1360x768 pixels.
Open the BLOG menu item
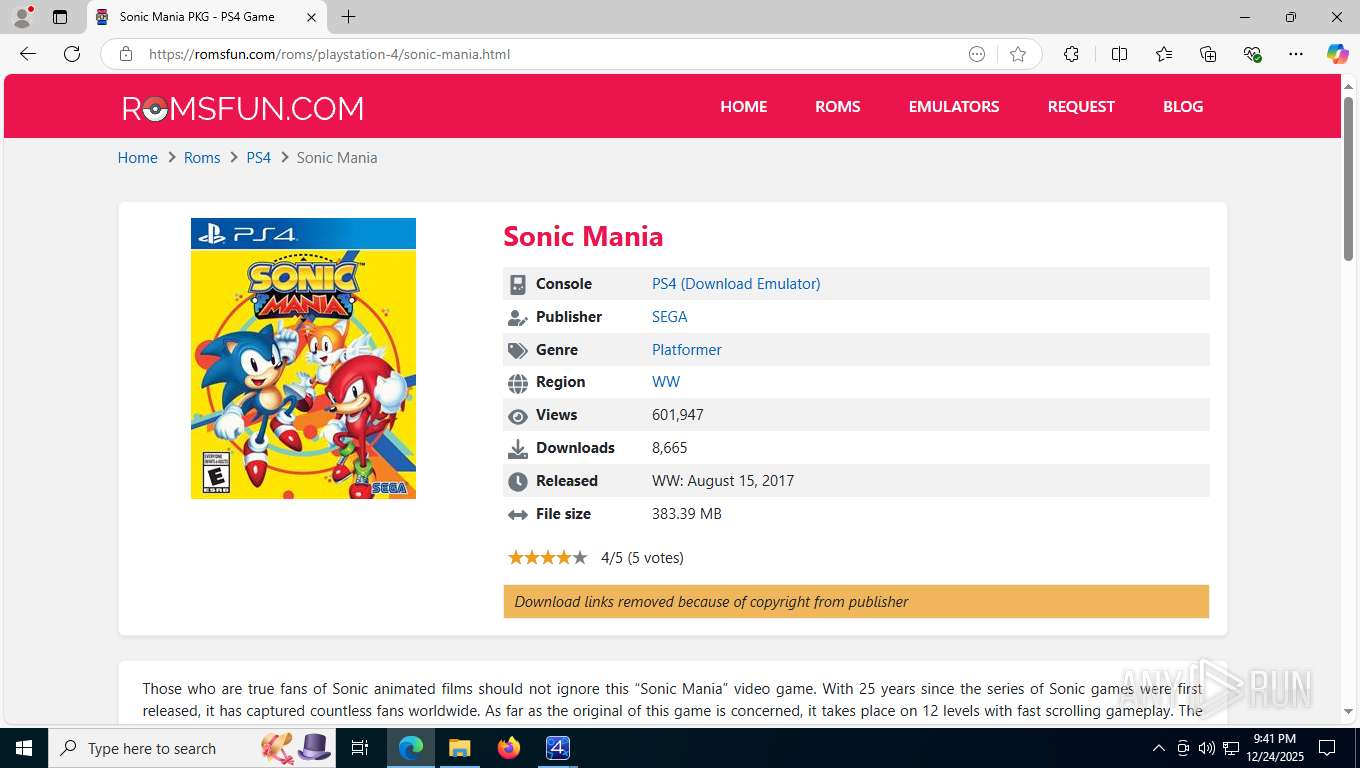(1183, 106)
